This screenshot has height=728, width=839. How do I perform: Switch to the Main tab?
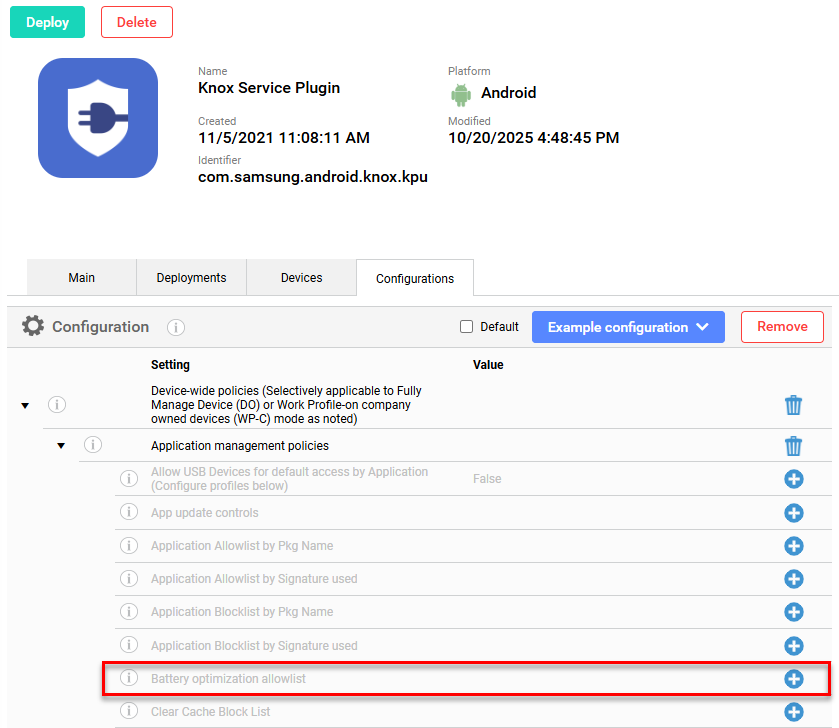click(81, 277)
